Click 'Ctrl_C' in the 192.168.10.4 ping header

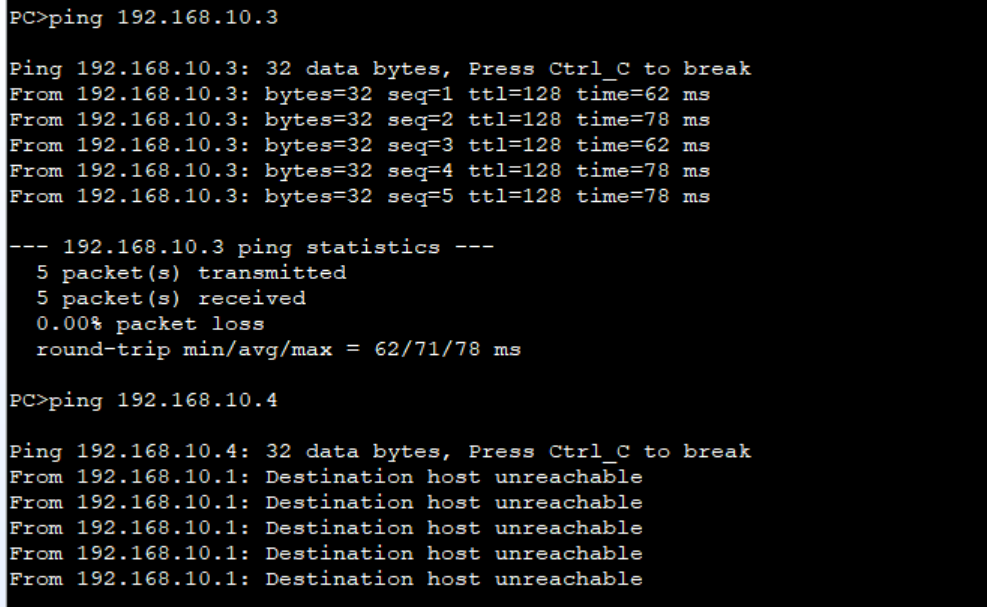pyautogui.click(x=589, y=451)
